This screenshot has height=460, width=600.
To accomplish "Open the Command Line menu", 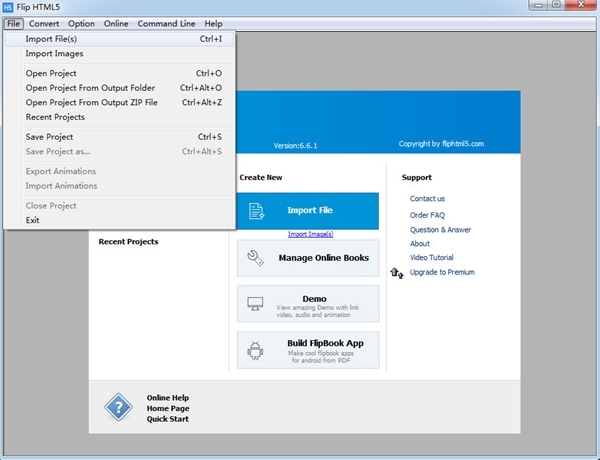I will 166,23.
